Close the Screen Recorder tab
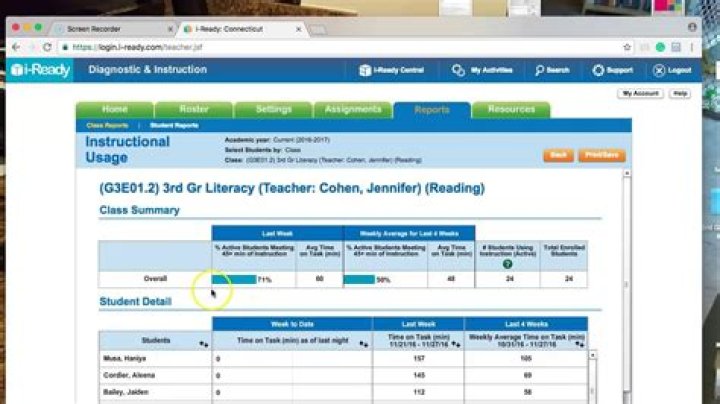Screen dimensions: 720x404 click(x=170, y=29)
